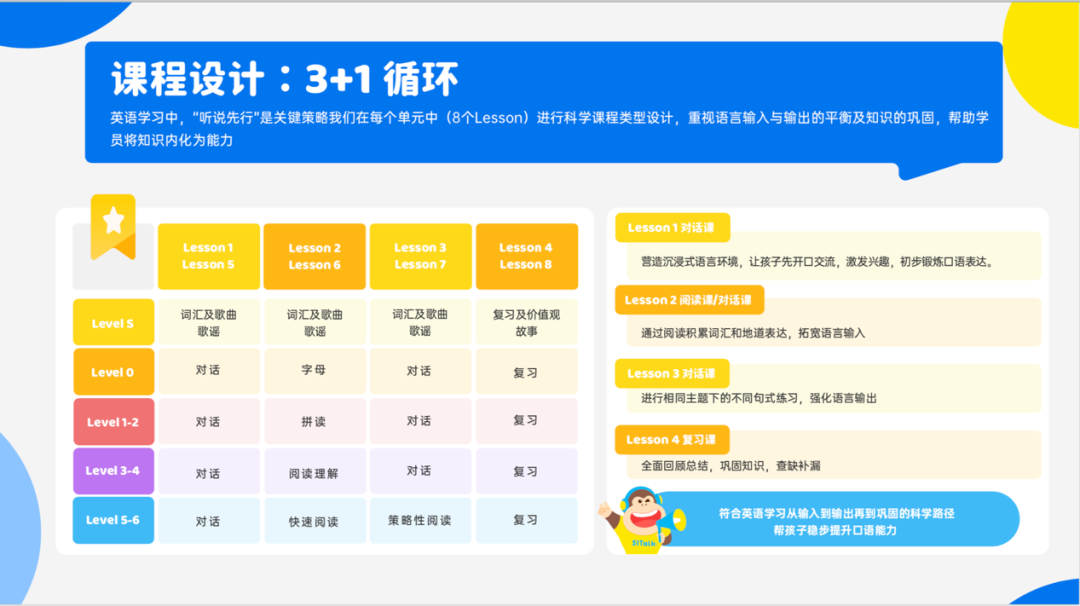Click "词汇及歌曲歌谣" under Lesson 2 Lesson 6
Viewport: 1080px width, 606px height.
[314, 322]
